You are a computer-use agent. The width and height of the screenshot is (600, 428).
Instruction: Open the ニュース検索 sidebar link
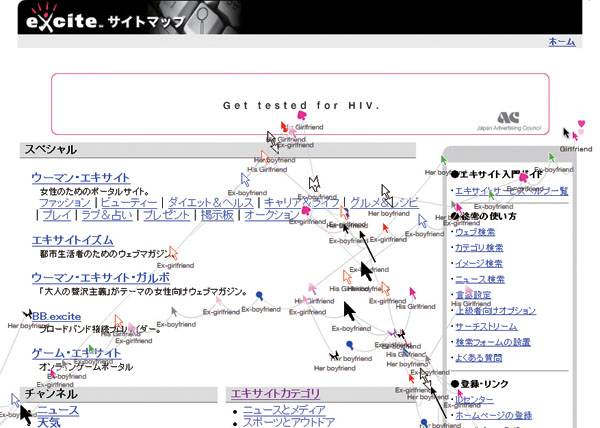tap(480, 279)
